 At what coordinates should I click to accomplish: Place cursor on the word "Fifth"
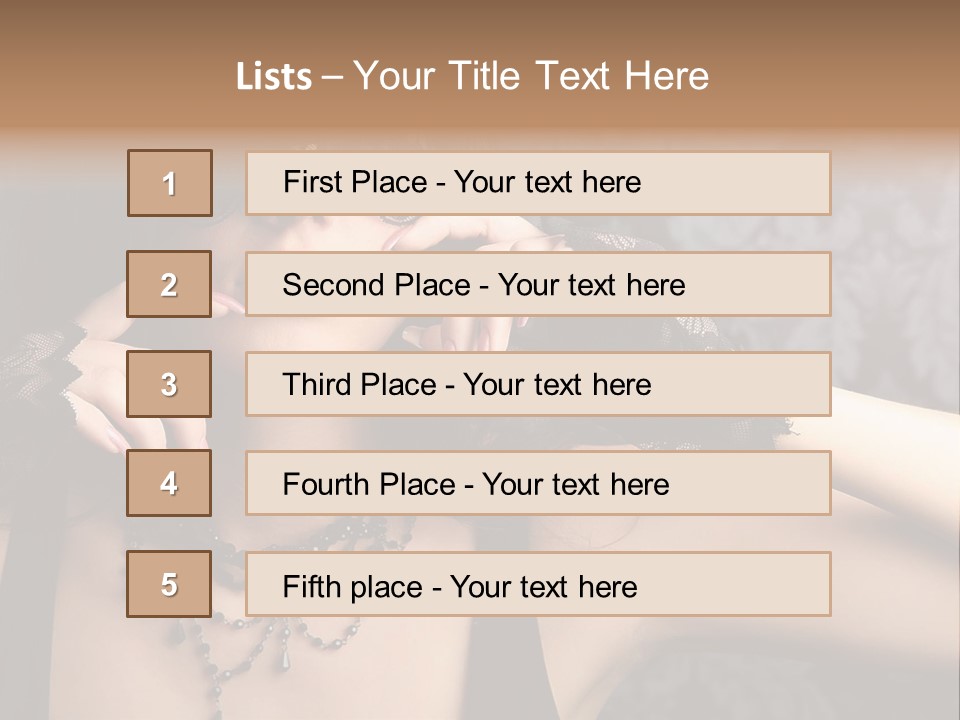tap(309, 586)
